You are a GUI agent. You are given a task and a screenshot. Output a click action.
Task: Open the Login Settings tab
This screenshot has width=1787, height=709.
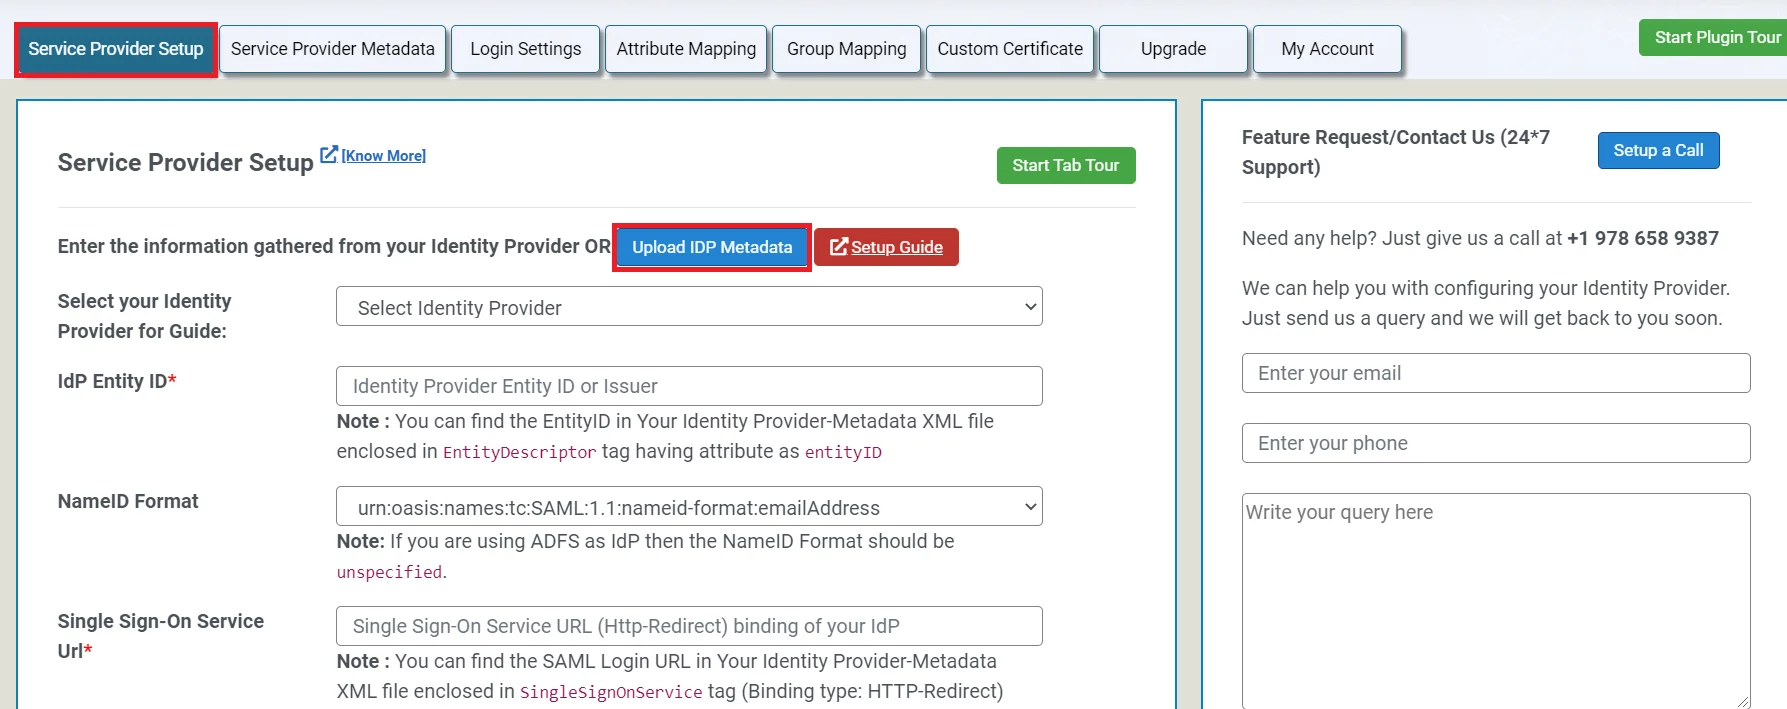tap(525, 49)
